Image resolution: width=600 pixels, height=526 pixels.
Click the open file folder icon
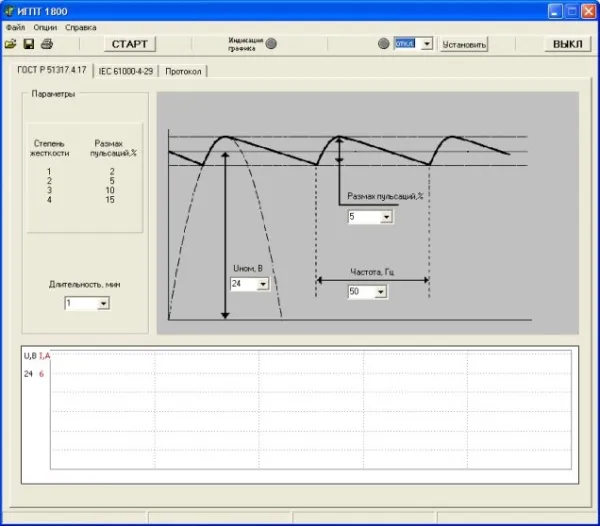click(x=11, y=45)
